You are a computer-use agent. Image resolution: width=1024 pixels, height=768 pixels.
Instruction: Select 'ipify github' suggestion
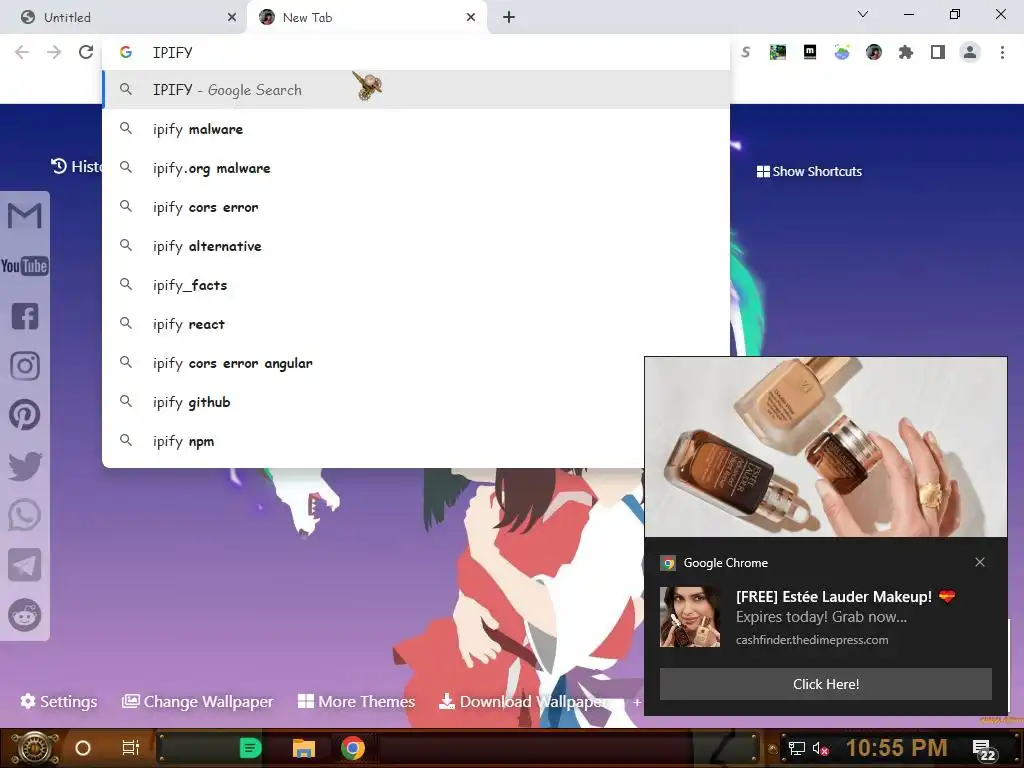pos(374,402)
